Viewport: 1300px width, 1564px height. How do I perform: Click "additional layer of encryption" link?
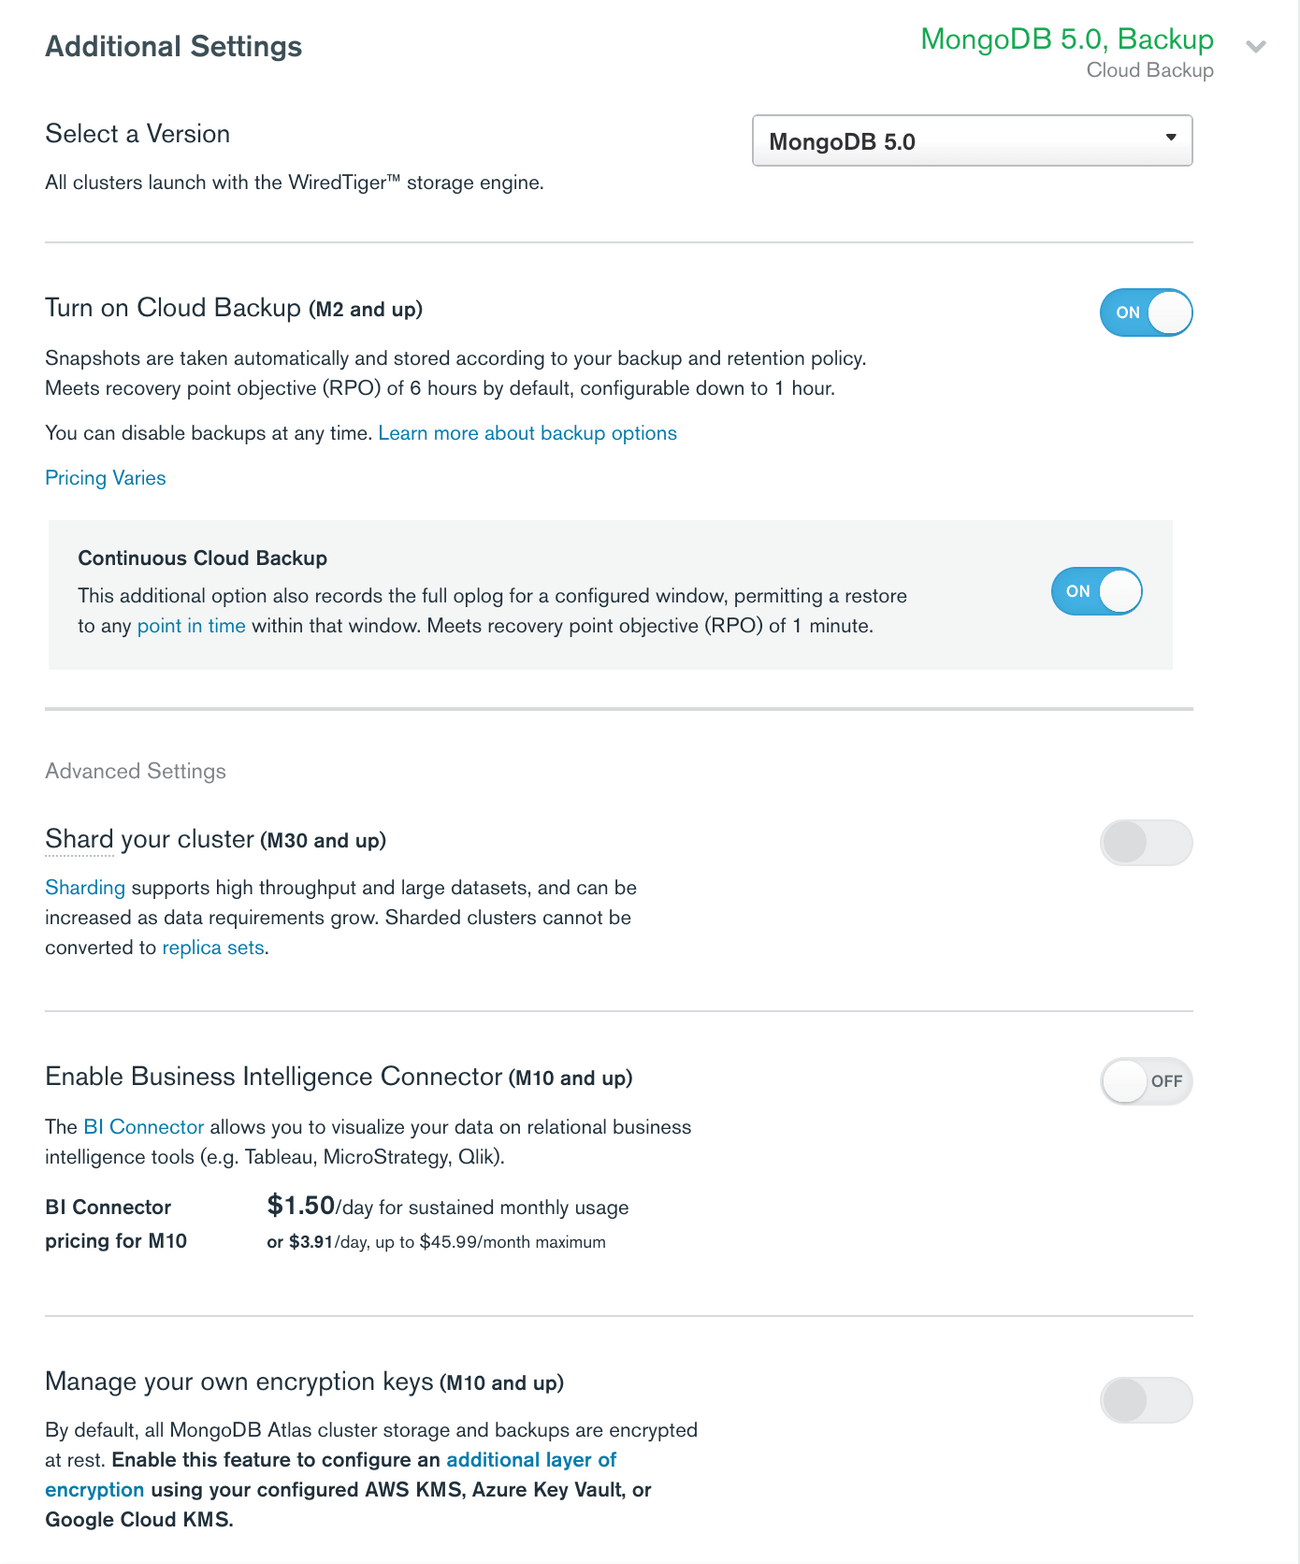pyautogui.click(x=531, y=1460)
